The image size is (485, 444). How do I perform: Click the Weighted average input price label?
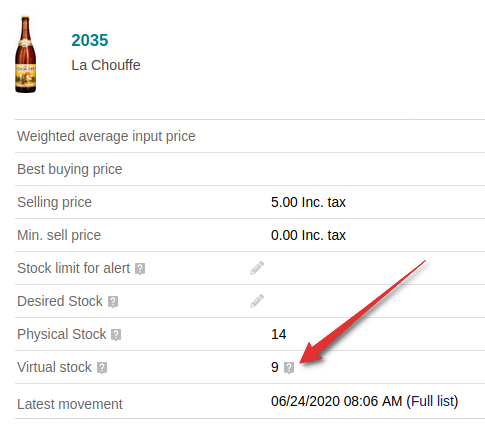(x=106, y=136)
